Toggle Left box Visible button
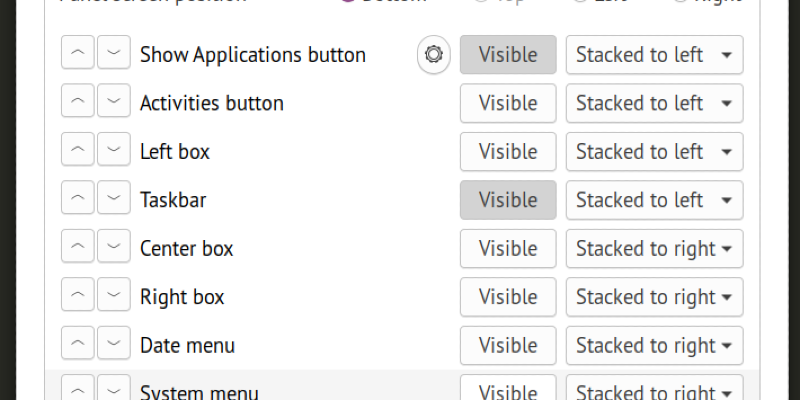This screenshot has height=400, width=800. pos(508,152)
